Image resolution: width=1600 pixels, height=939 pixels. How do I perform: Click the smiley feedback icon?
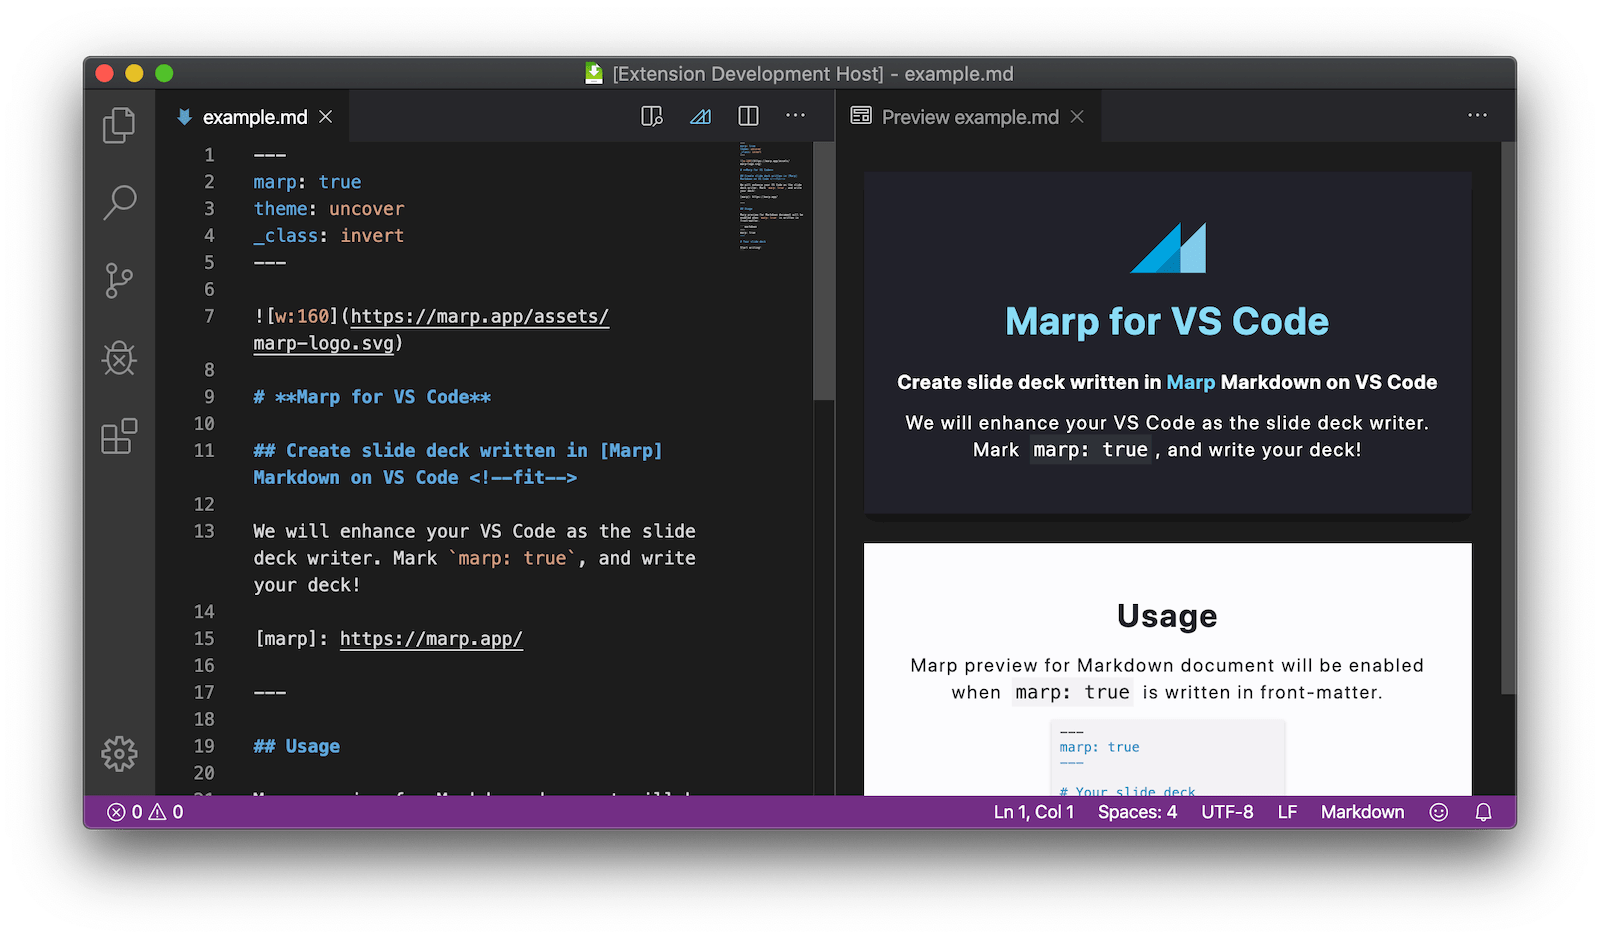(1438, 812)
